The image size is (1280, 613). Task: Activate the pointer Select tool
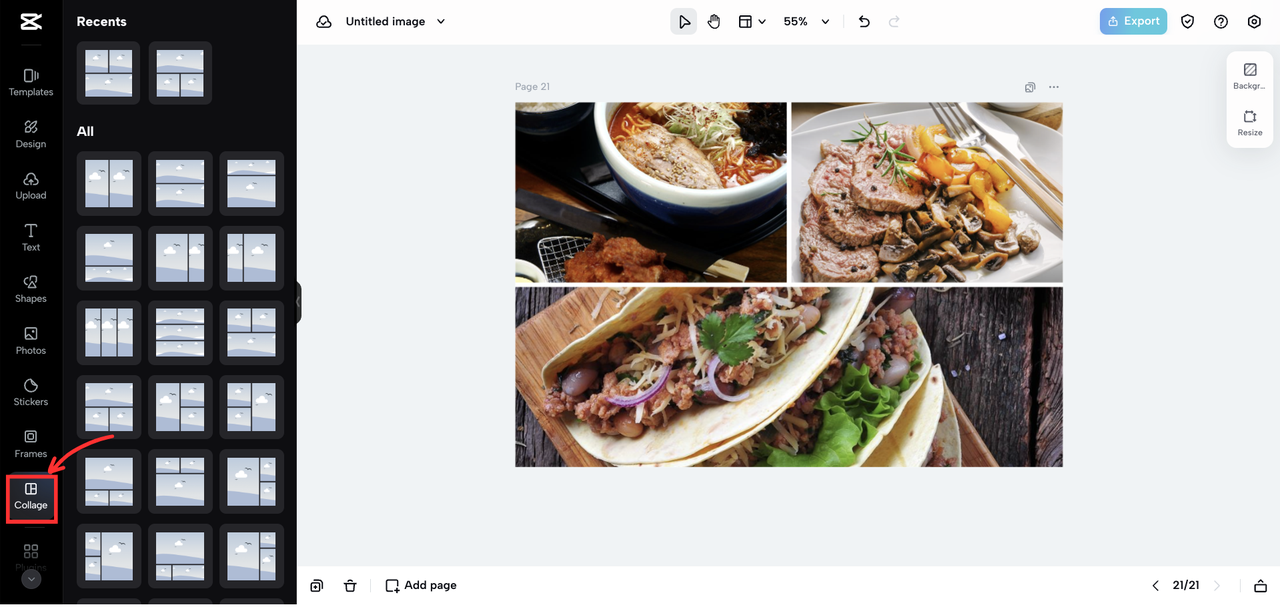pyautogui.click(x=684, y=21)
